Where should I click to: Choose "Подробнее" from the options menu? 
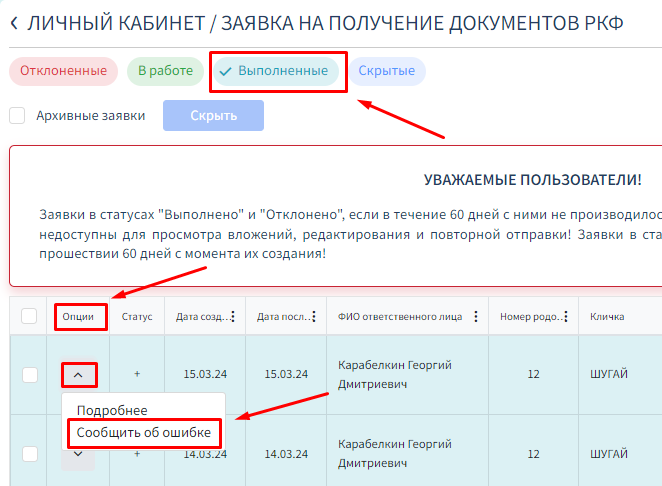tap(112, 410)
